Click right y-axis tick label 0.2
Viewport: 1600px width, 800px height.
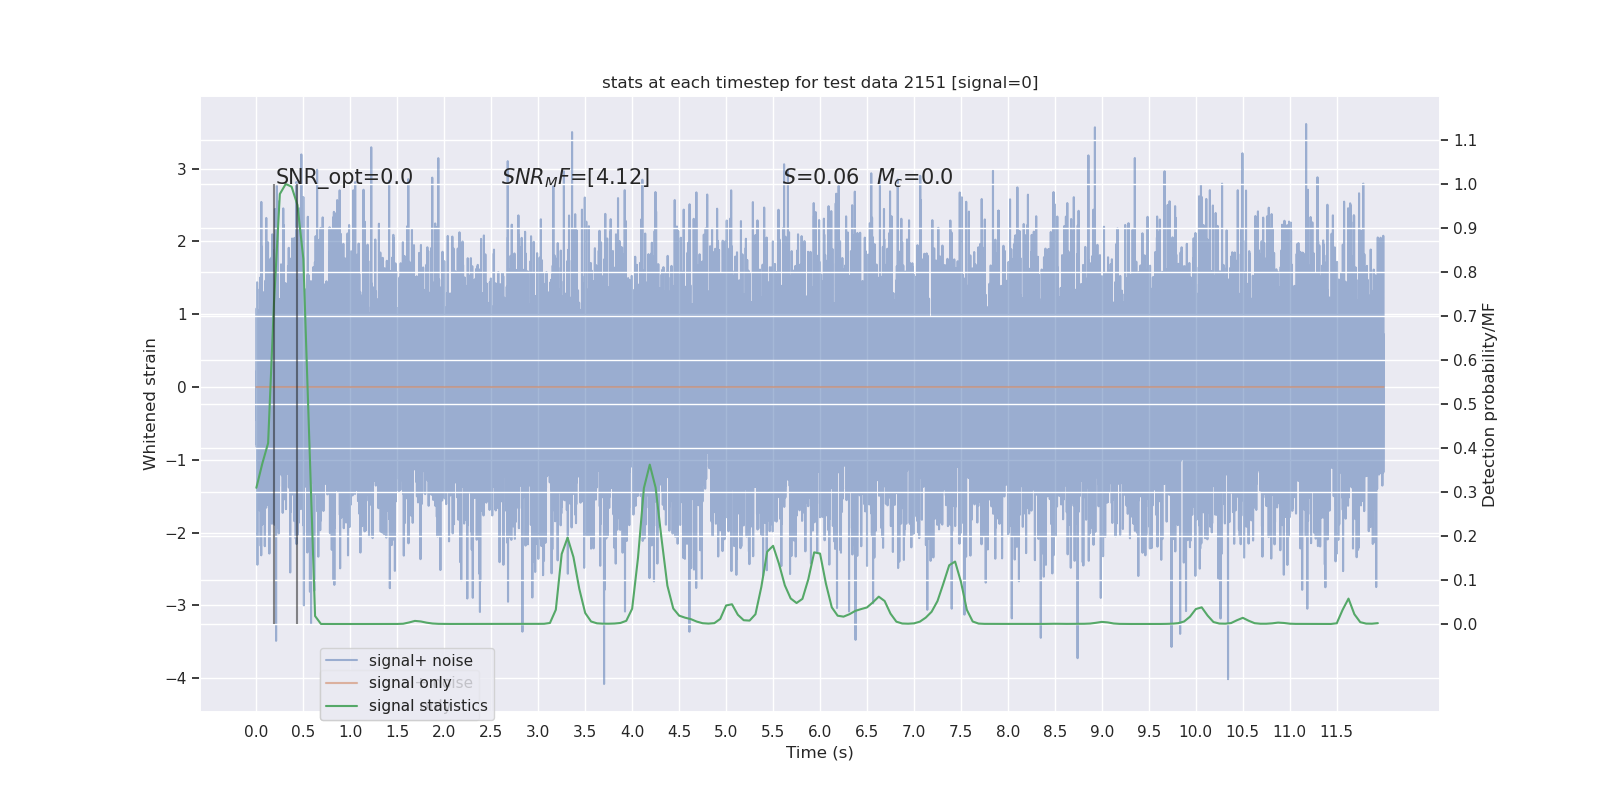(x=1465, y=536)
